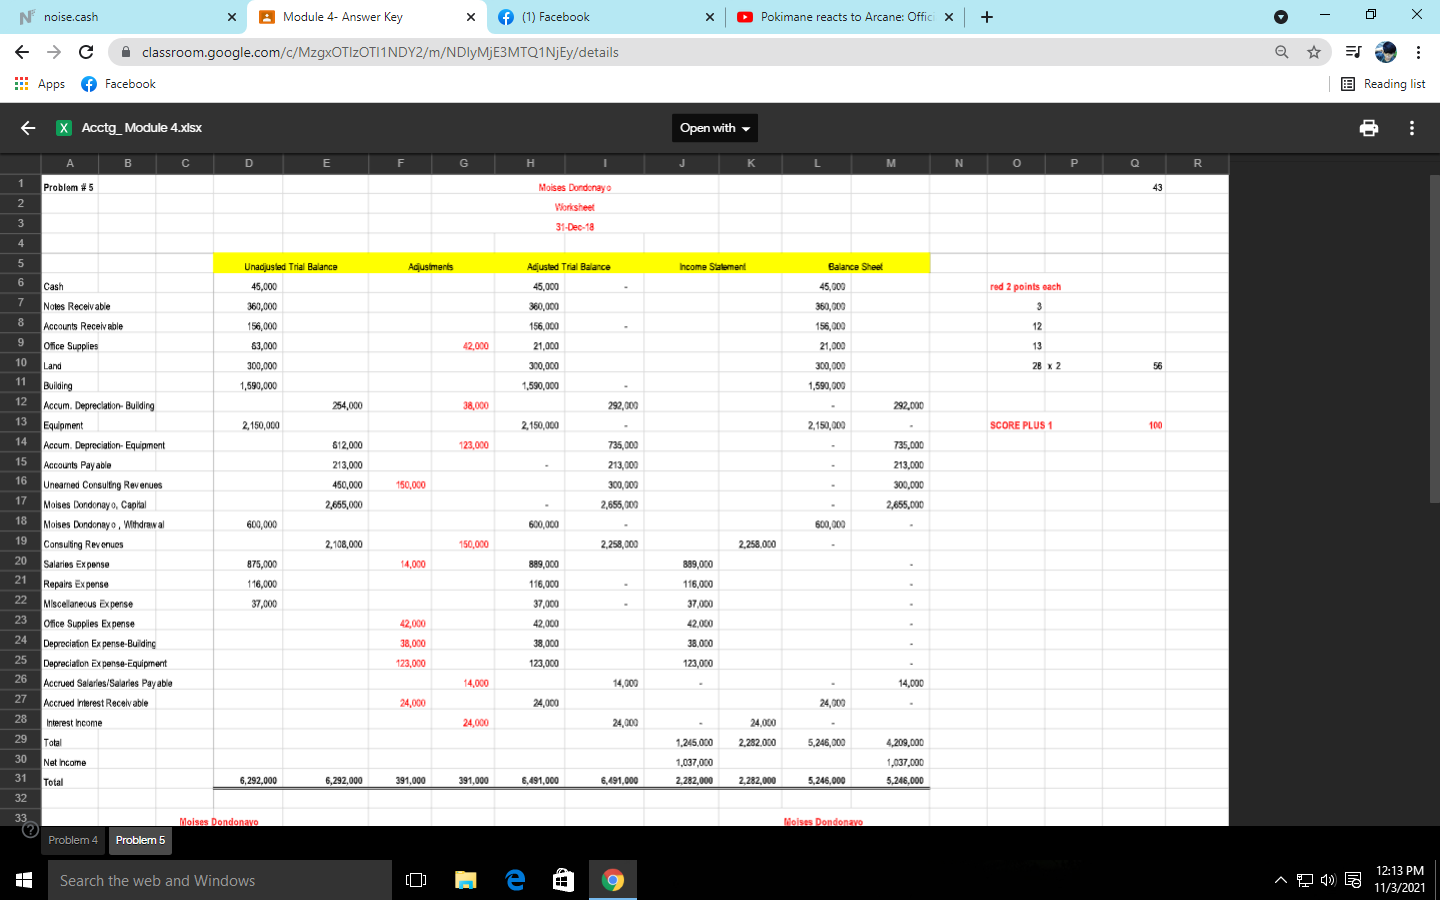Open the media control icon in toolbar

click(x=1353, y=52)
